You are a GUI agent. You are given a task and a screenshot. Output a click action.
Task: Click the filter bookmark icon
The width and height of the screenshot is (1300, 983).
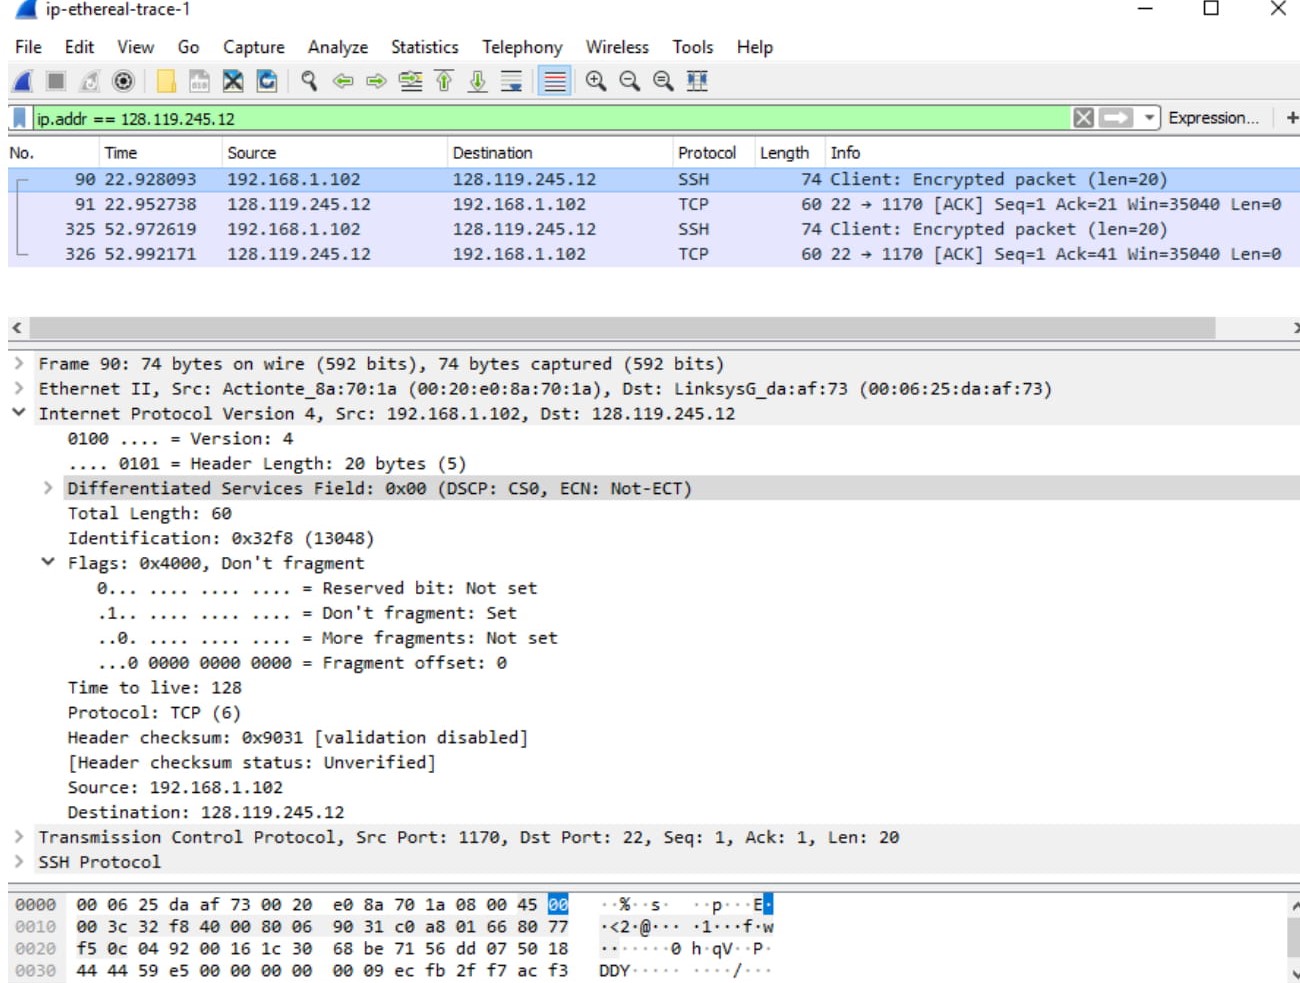coord(19,118)
